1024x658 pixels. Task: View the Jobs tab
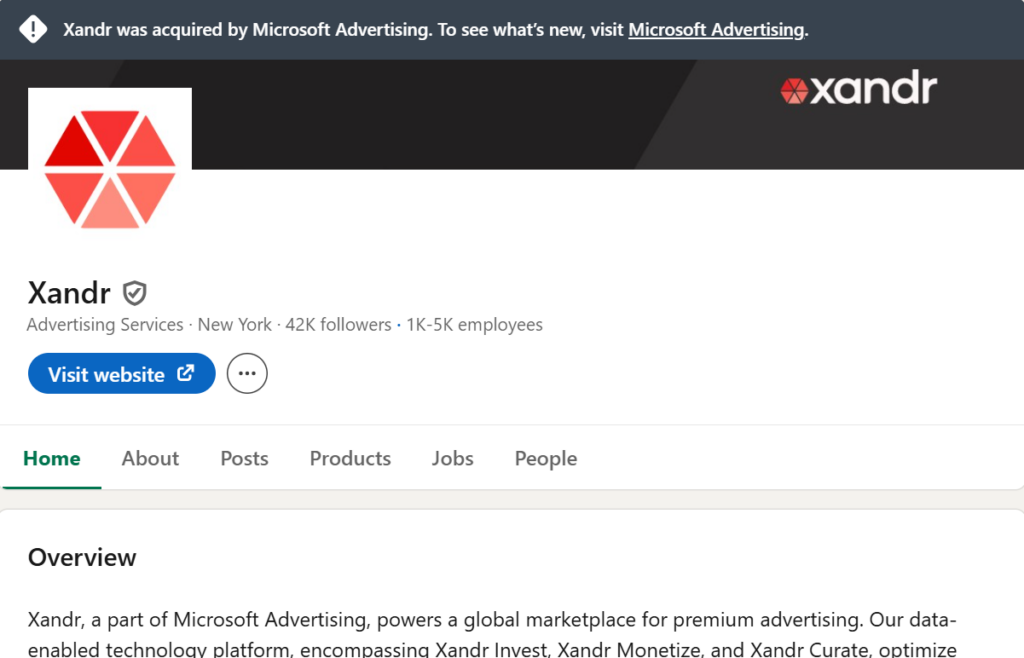(452, 458)
